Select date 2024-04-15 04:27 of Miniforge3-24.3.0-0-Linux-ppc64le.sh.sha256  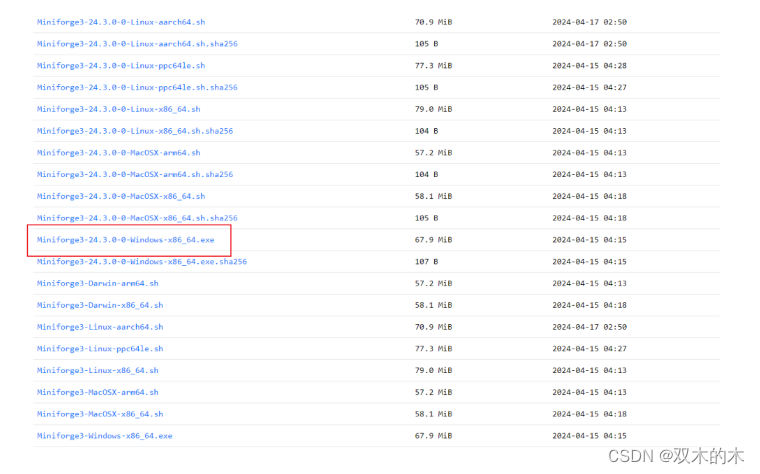[589, 88]
